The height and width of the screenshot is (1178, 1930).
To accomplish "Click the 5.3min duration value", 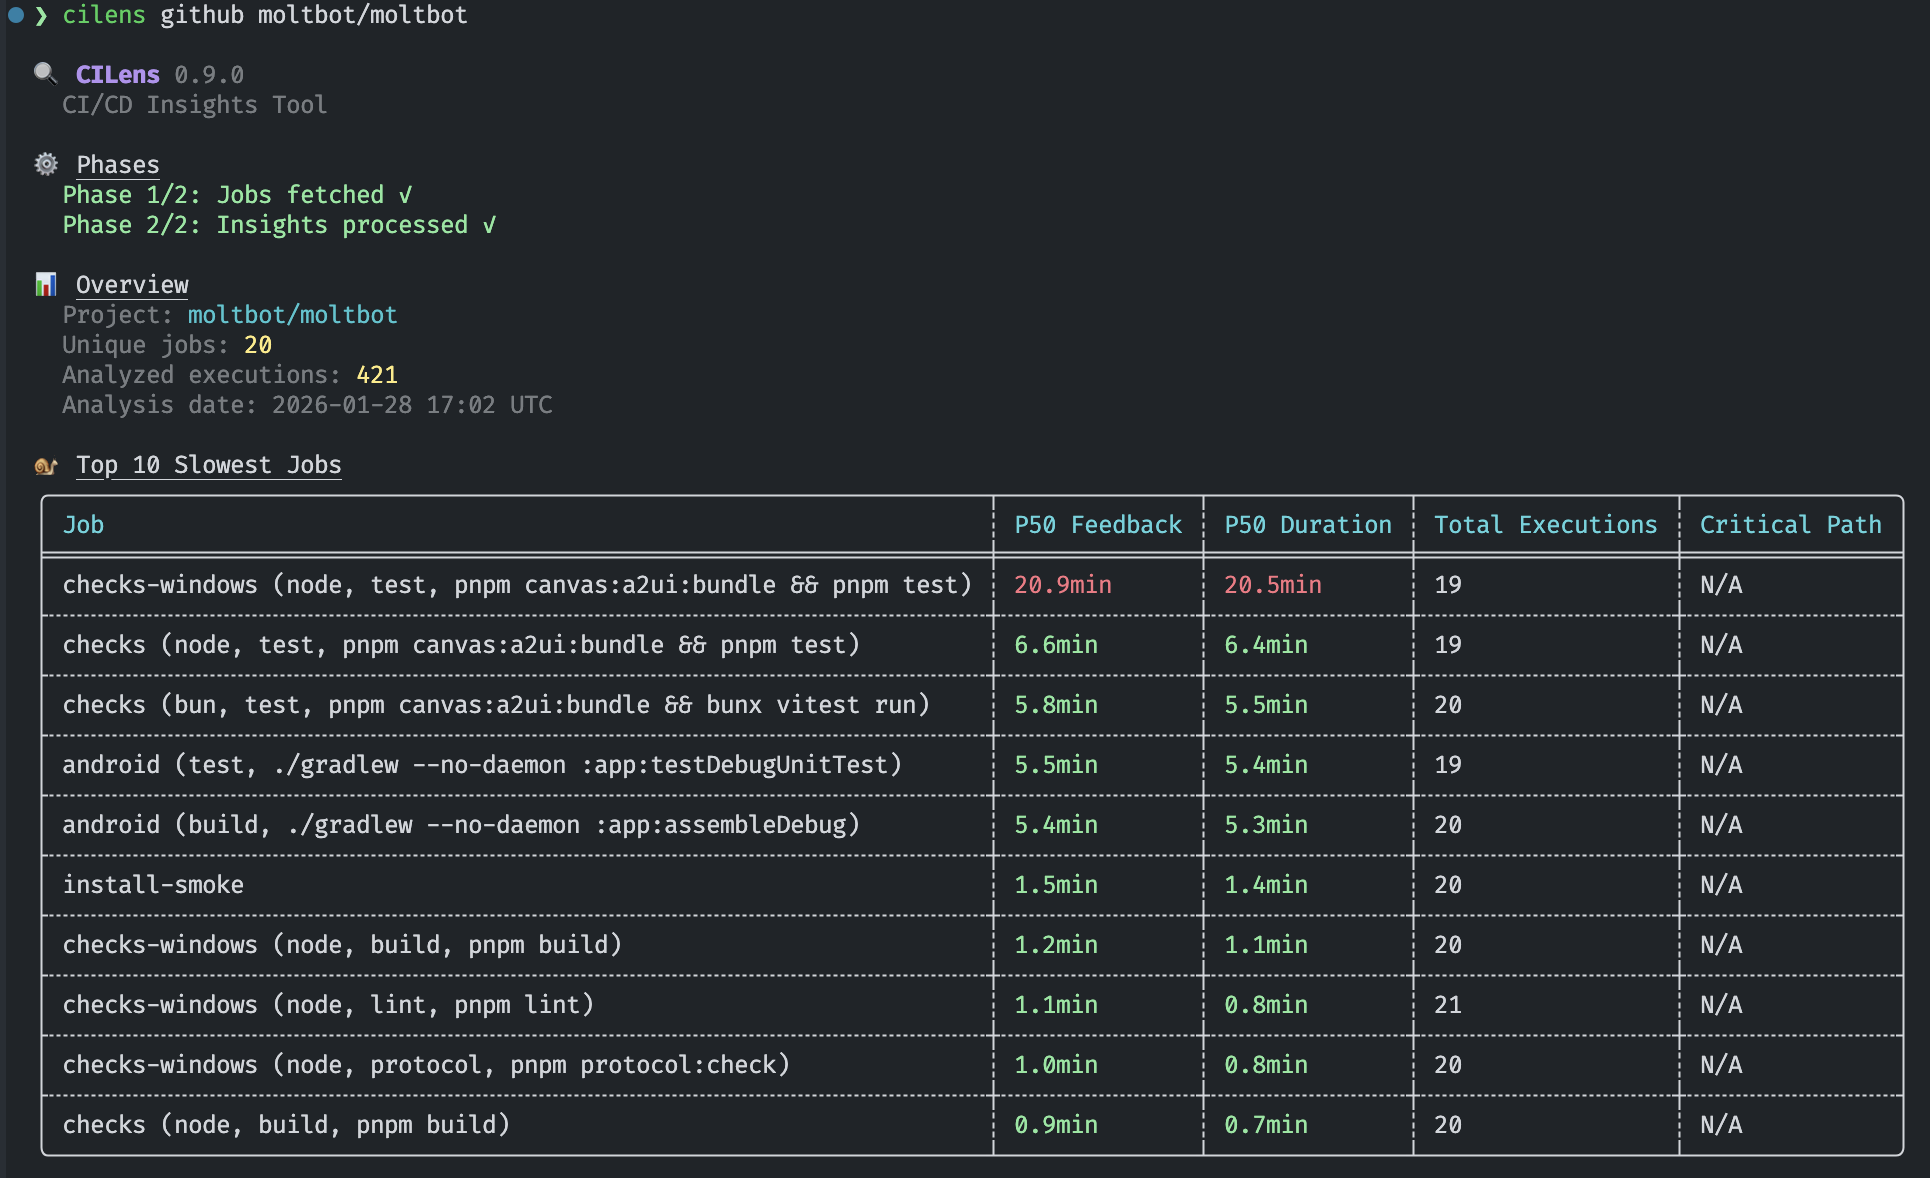I will [1266, 825].
